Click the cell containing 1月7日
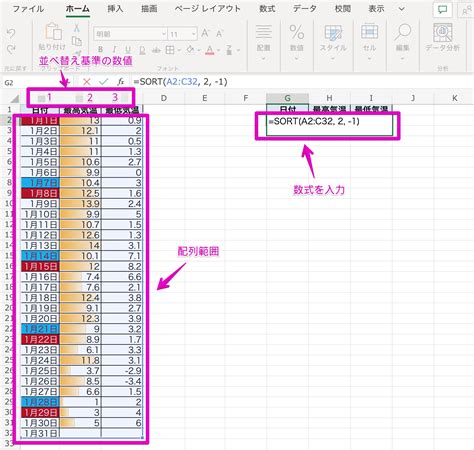Screen dimensions: 474x450 pyautogui.click(x=40, y=183)
